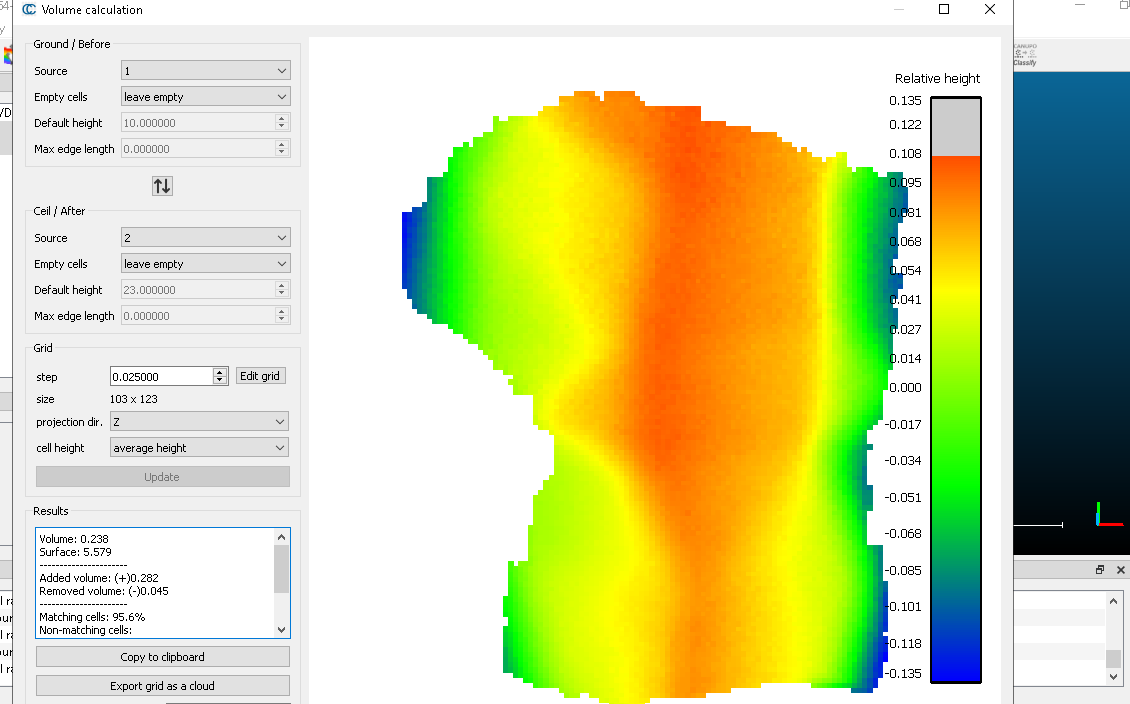The image size is (1130, 704).
Task: Expand Ceil / After Empty cells dropdown
Action: coord(205,264)
